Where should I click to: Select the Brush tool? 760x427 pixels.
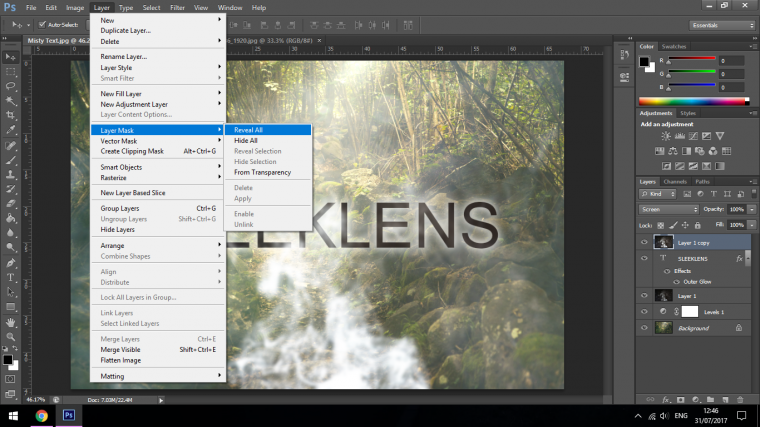[x=10, y=160]
